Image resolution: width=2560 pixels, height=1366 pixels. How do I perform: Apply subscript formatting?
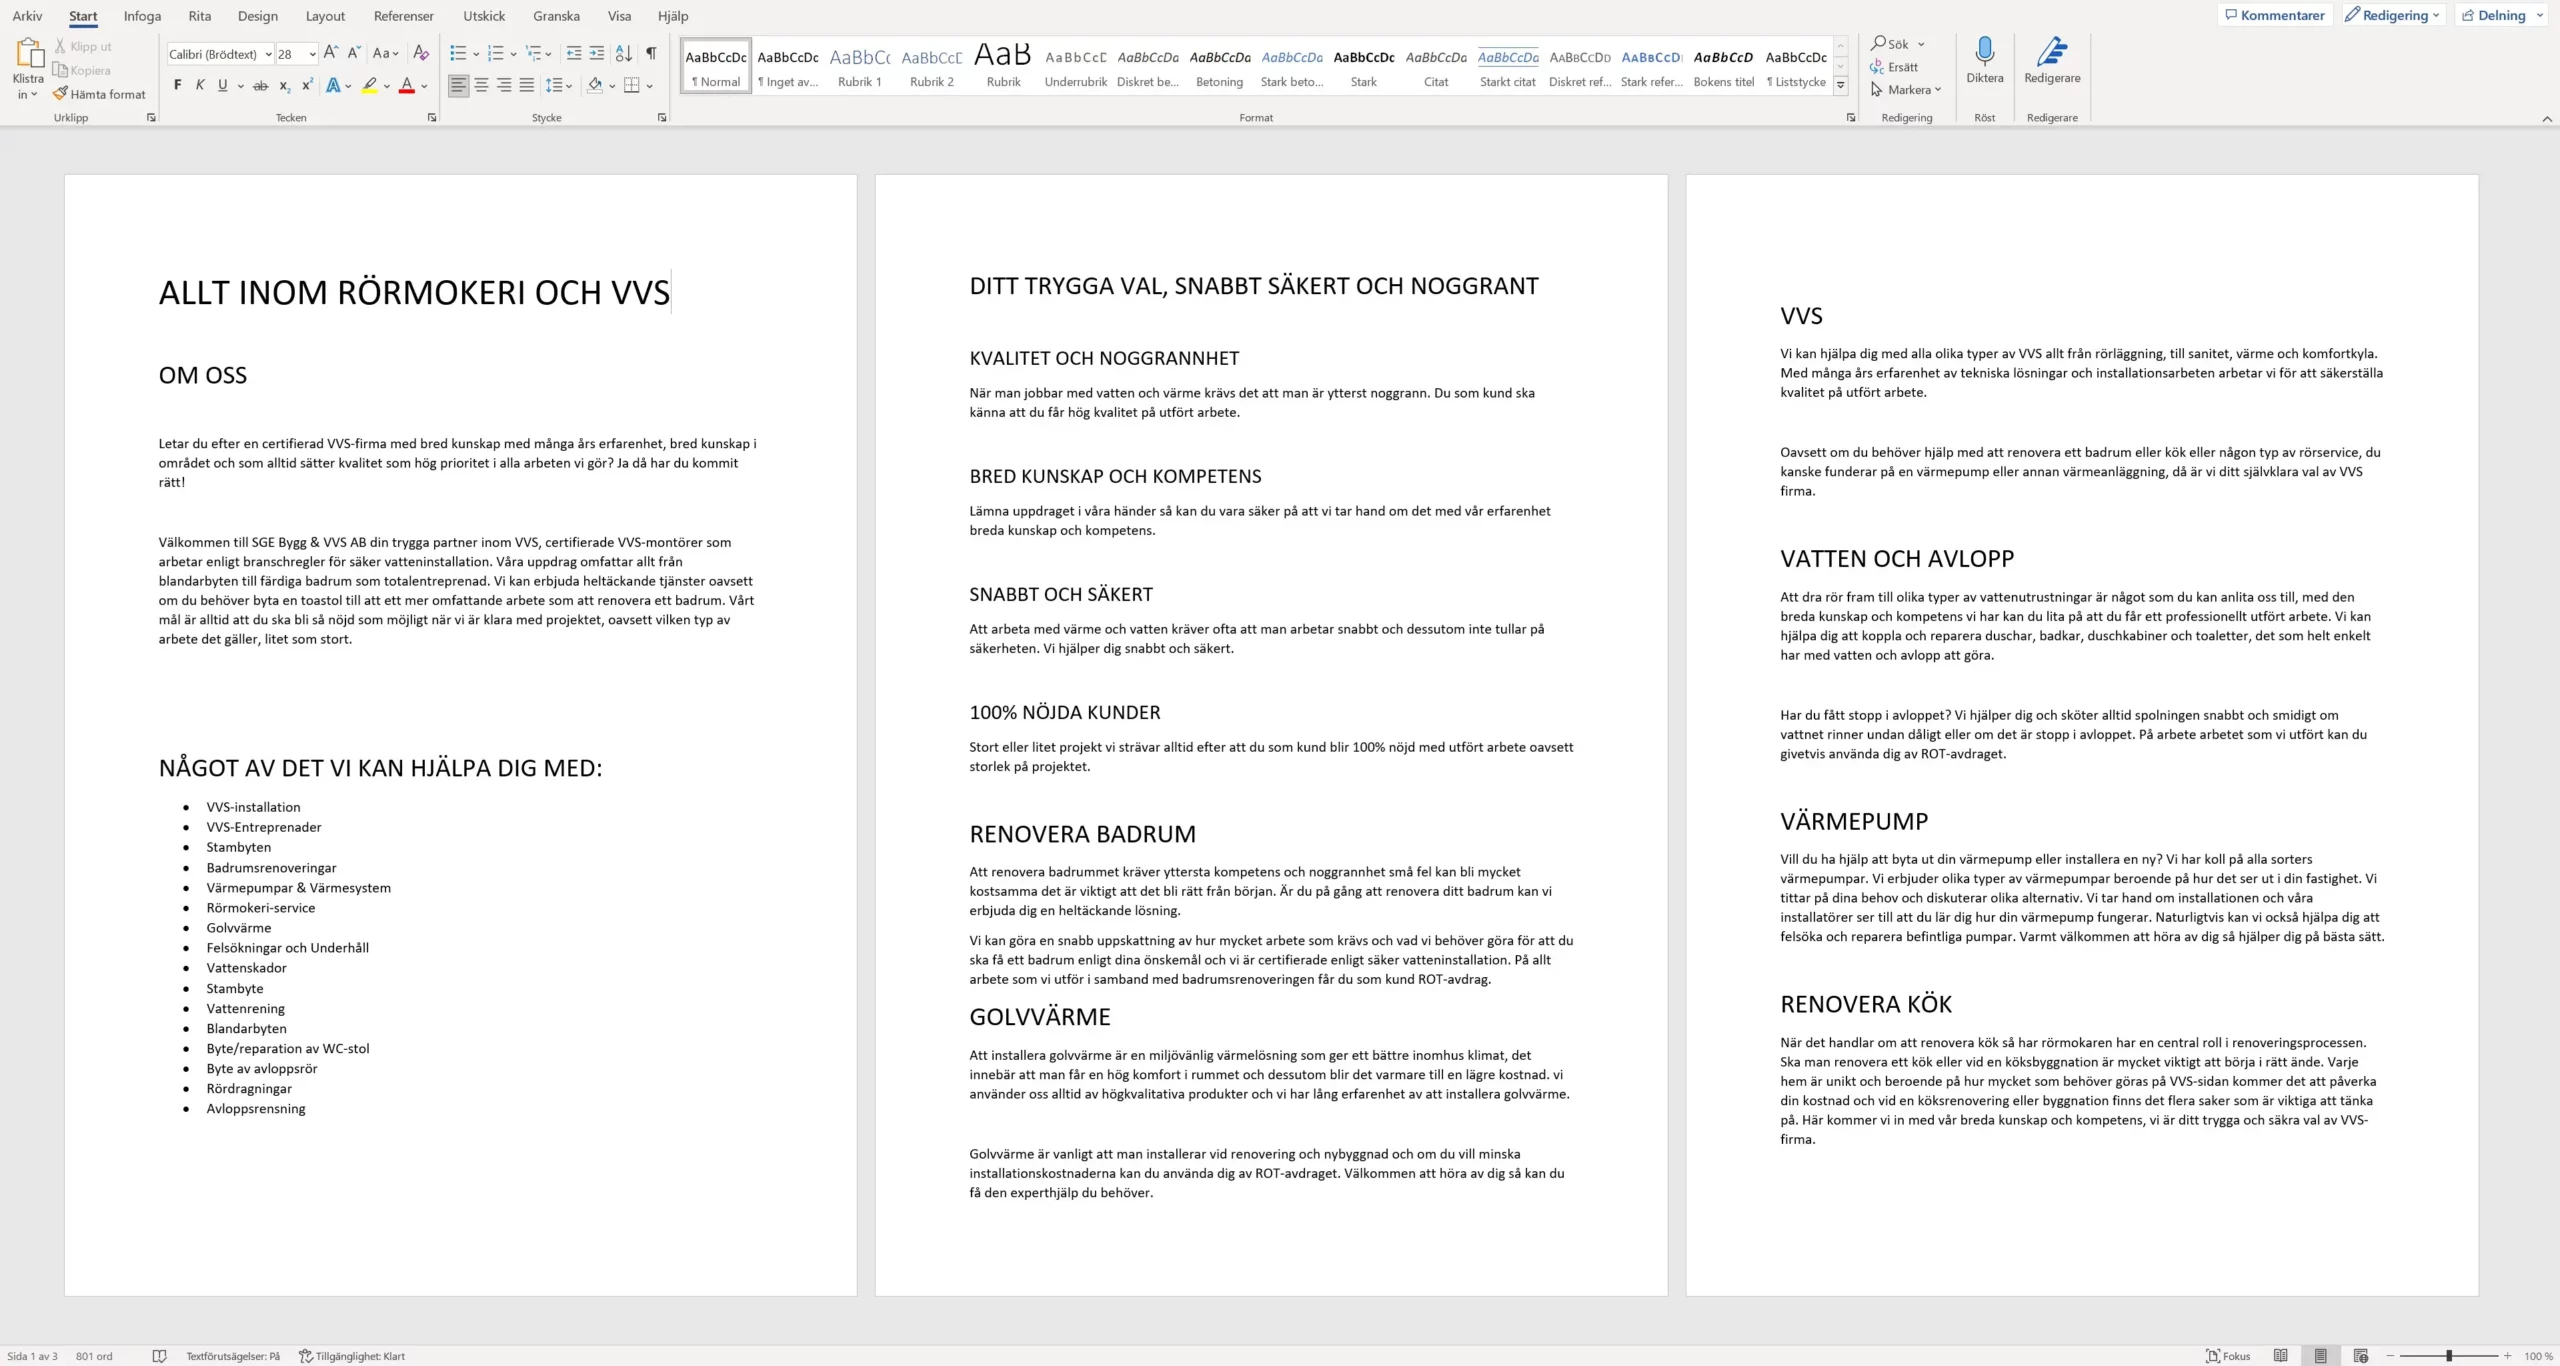tap(285, 86)
